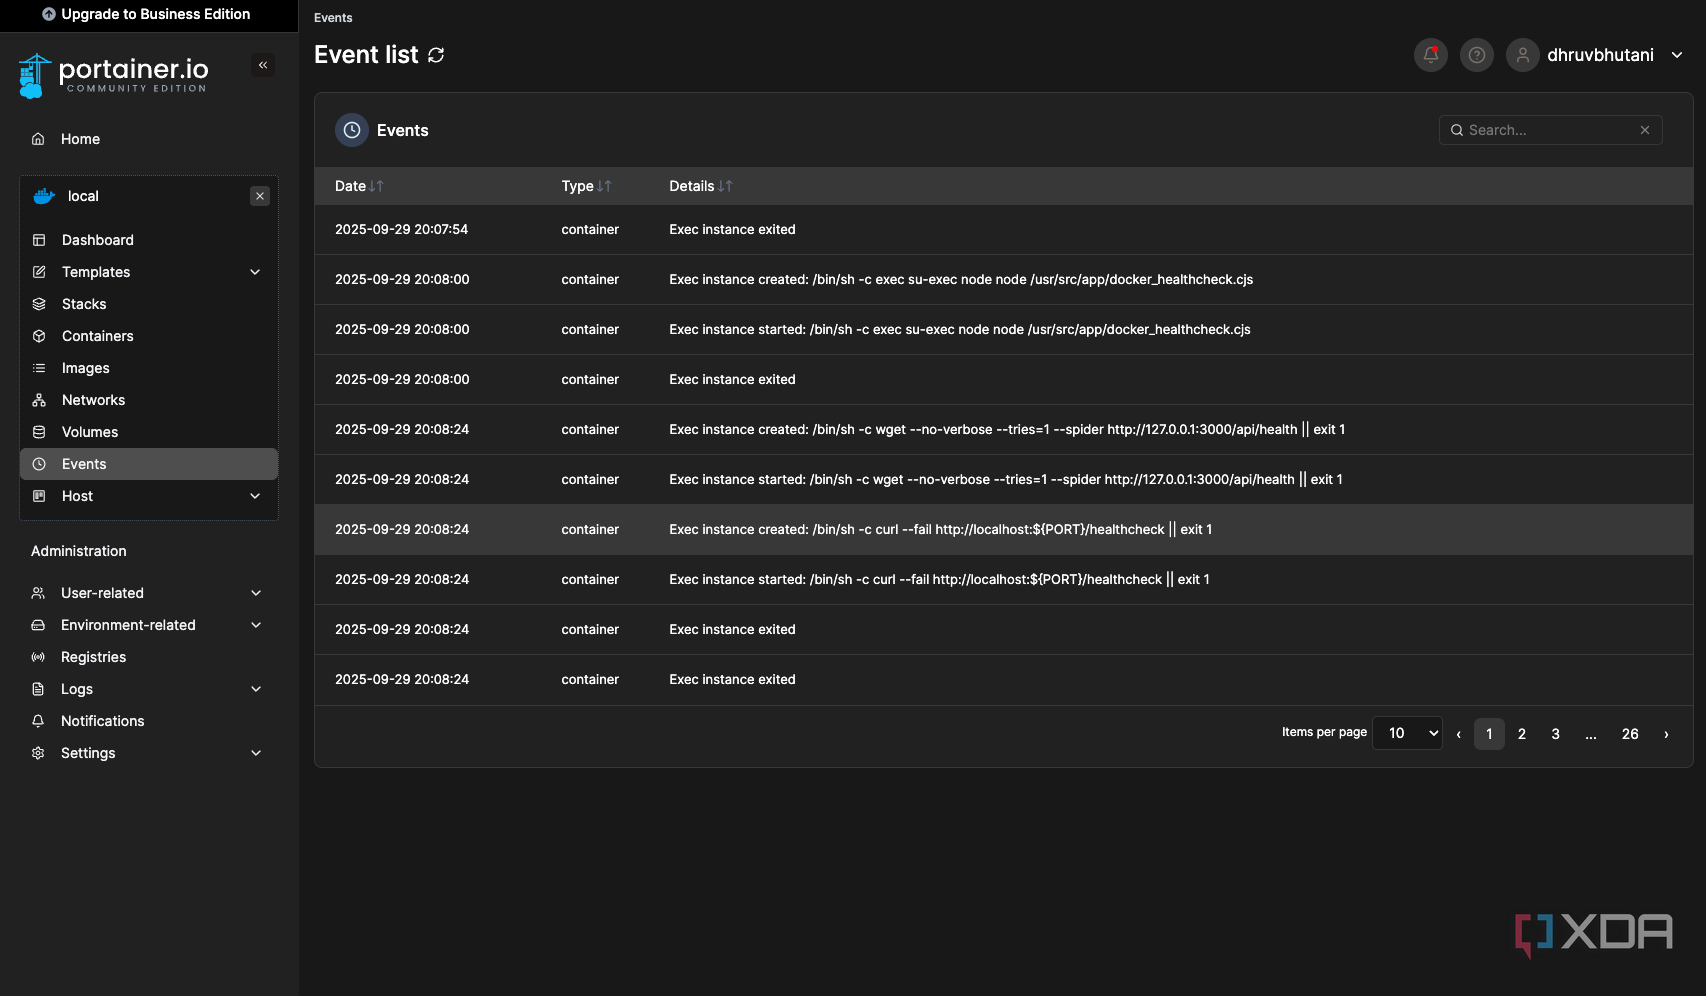This screenshot has height=996, width=1706.
Task: Expand the Logs menu
Action: (256, 689)
